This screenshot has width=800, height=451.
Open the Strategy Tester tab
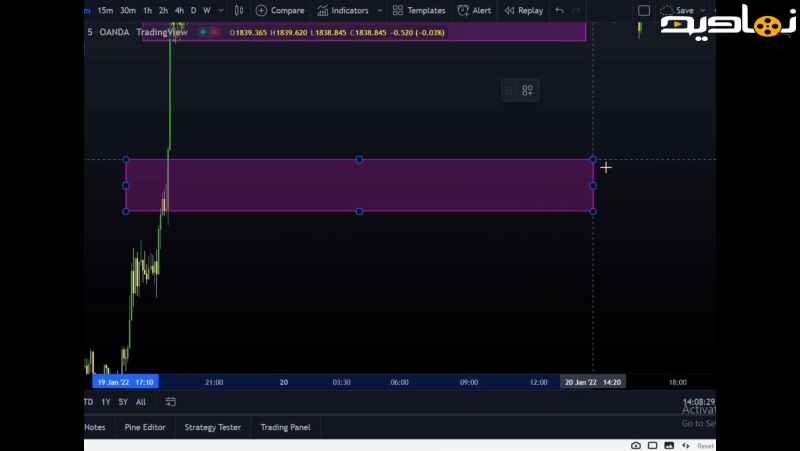pyautogui.click(x=212, y=427)
